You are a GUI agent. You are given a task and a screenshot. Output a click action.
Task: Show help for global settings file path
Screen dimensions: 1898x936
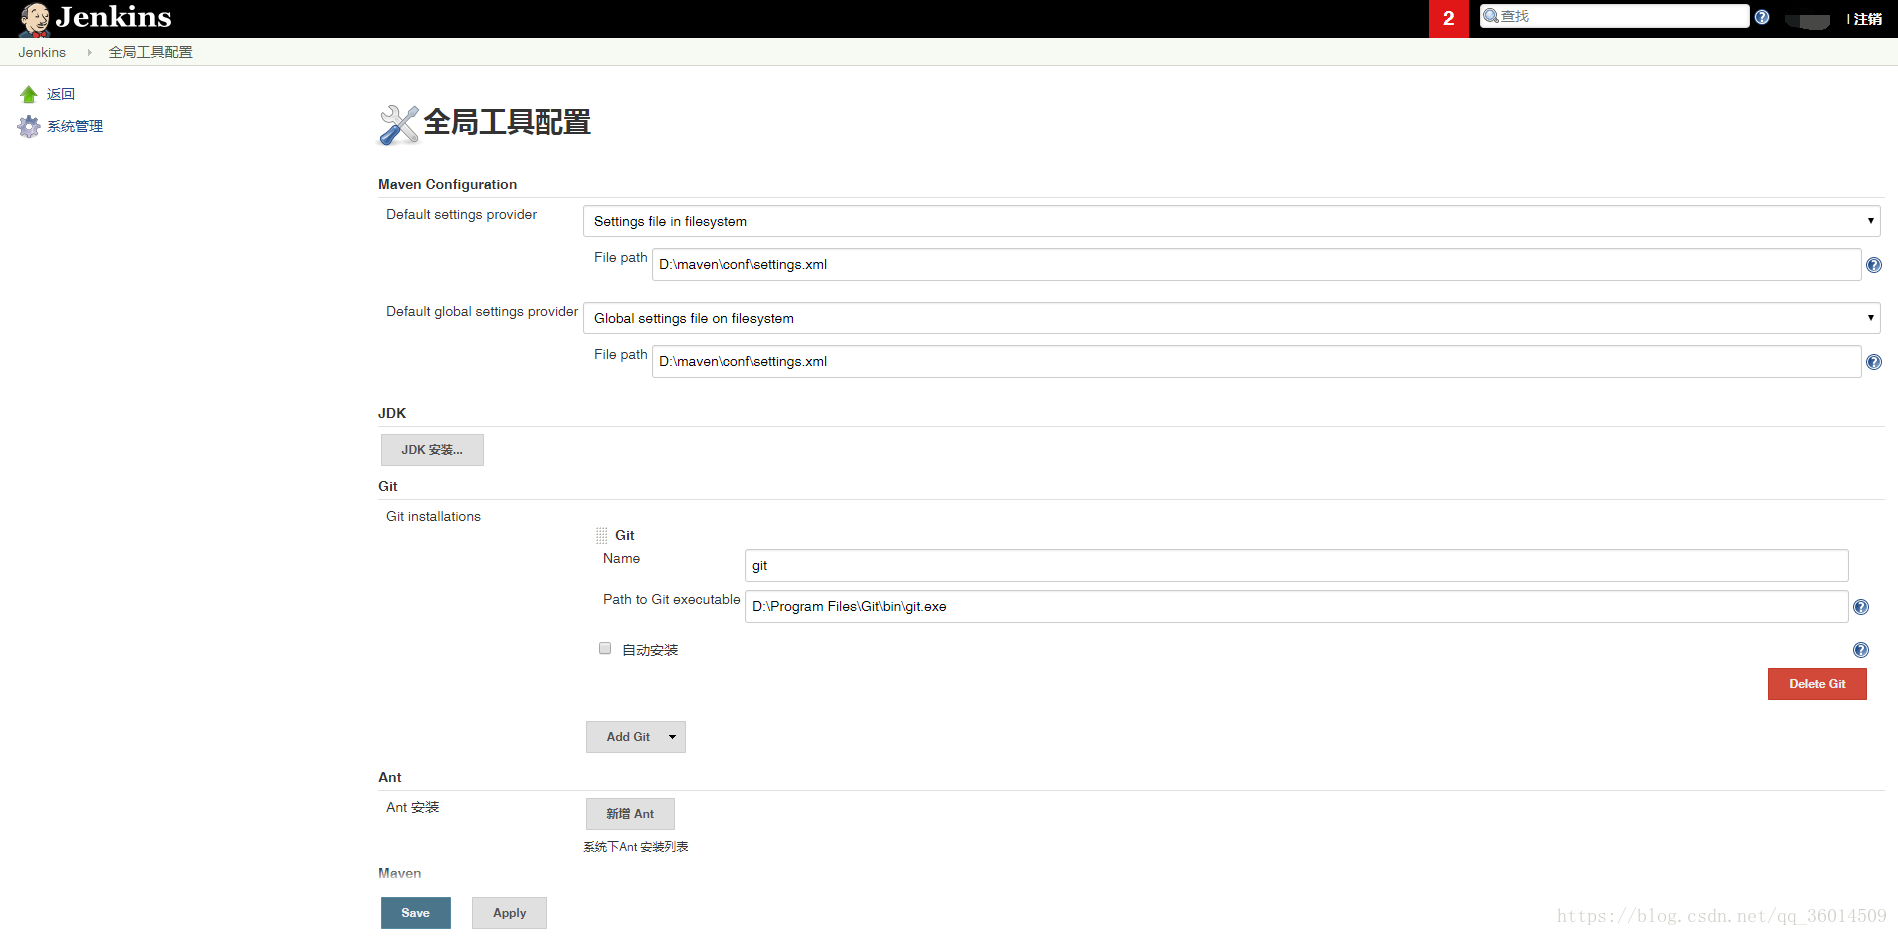click(x=1874, y=362)
